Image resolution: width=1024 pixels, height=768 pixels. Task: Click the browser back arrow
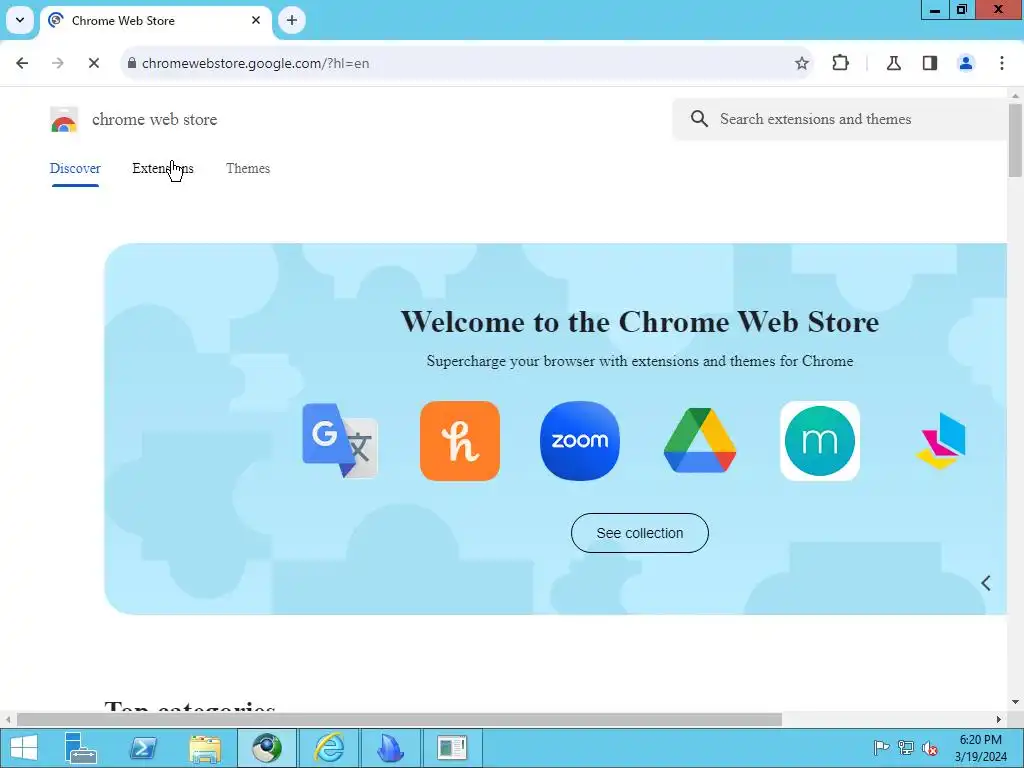(x=22, y=63)
